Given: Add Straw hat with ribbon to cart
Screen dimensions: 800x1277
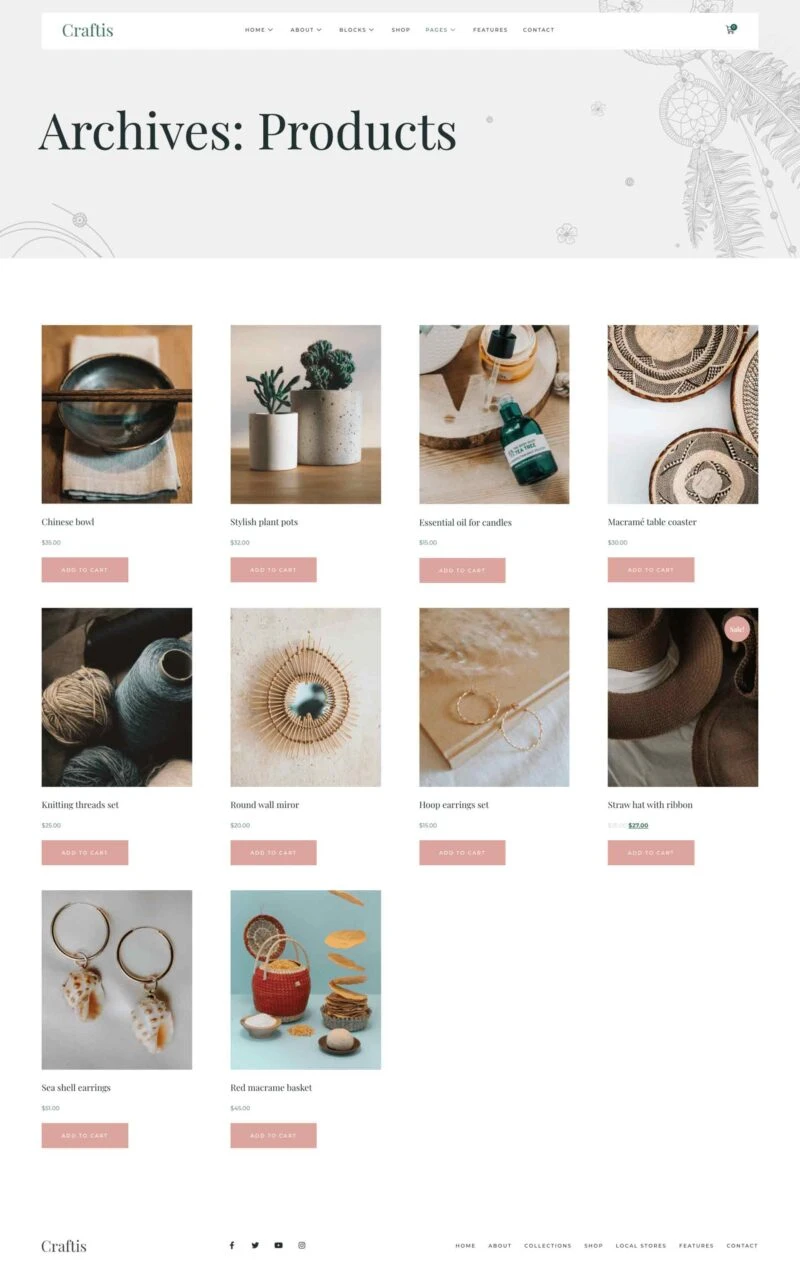Looking at the screenshot, I should 651,853.
